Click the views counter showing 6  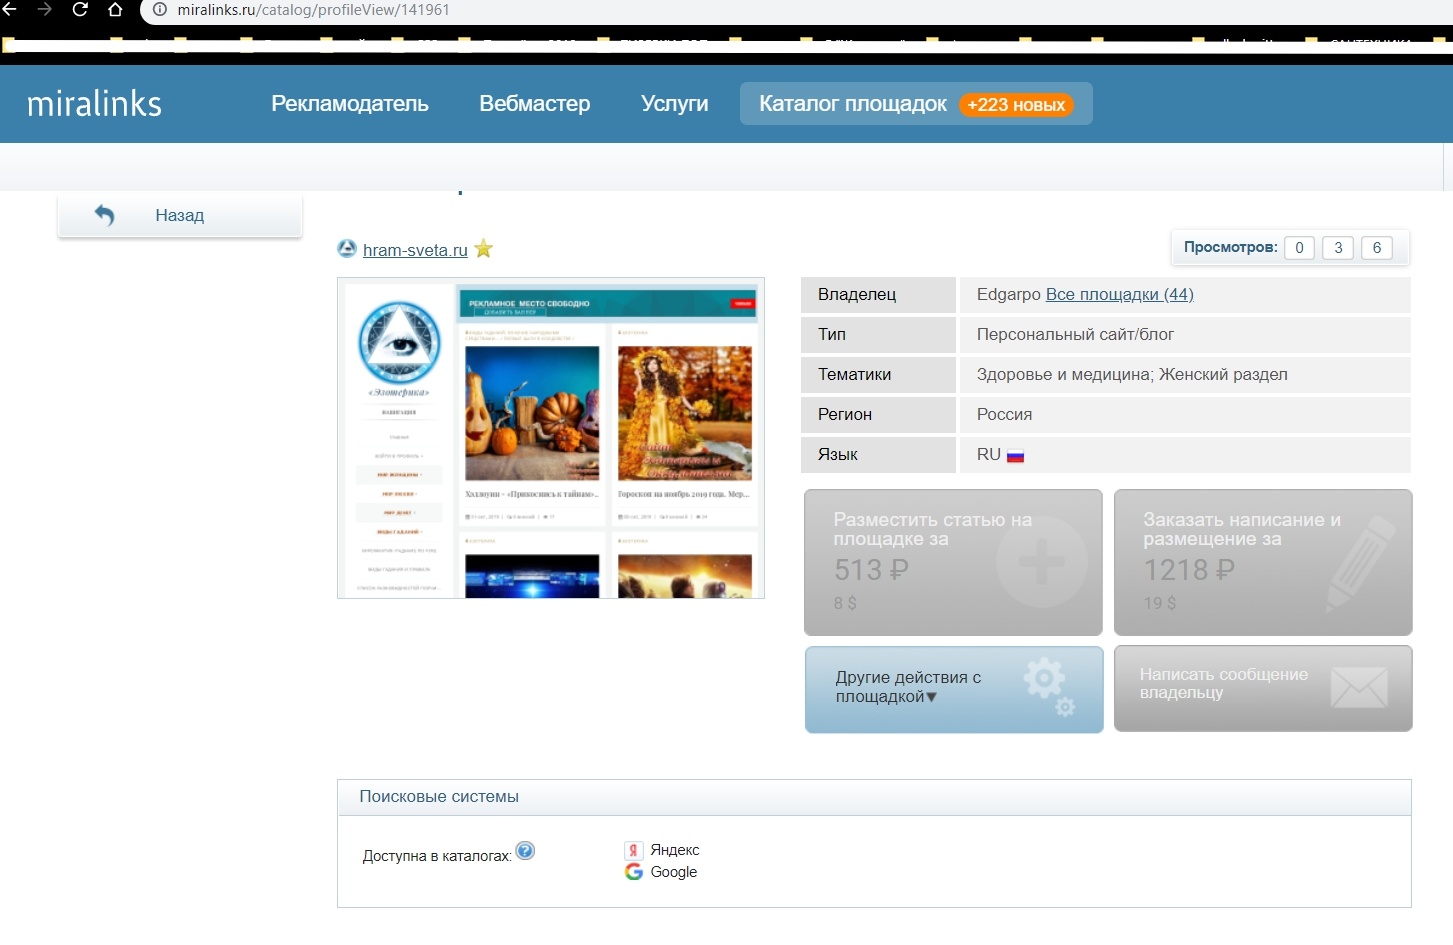pyautogui.click(x=1377, y=248)
